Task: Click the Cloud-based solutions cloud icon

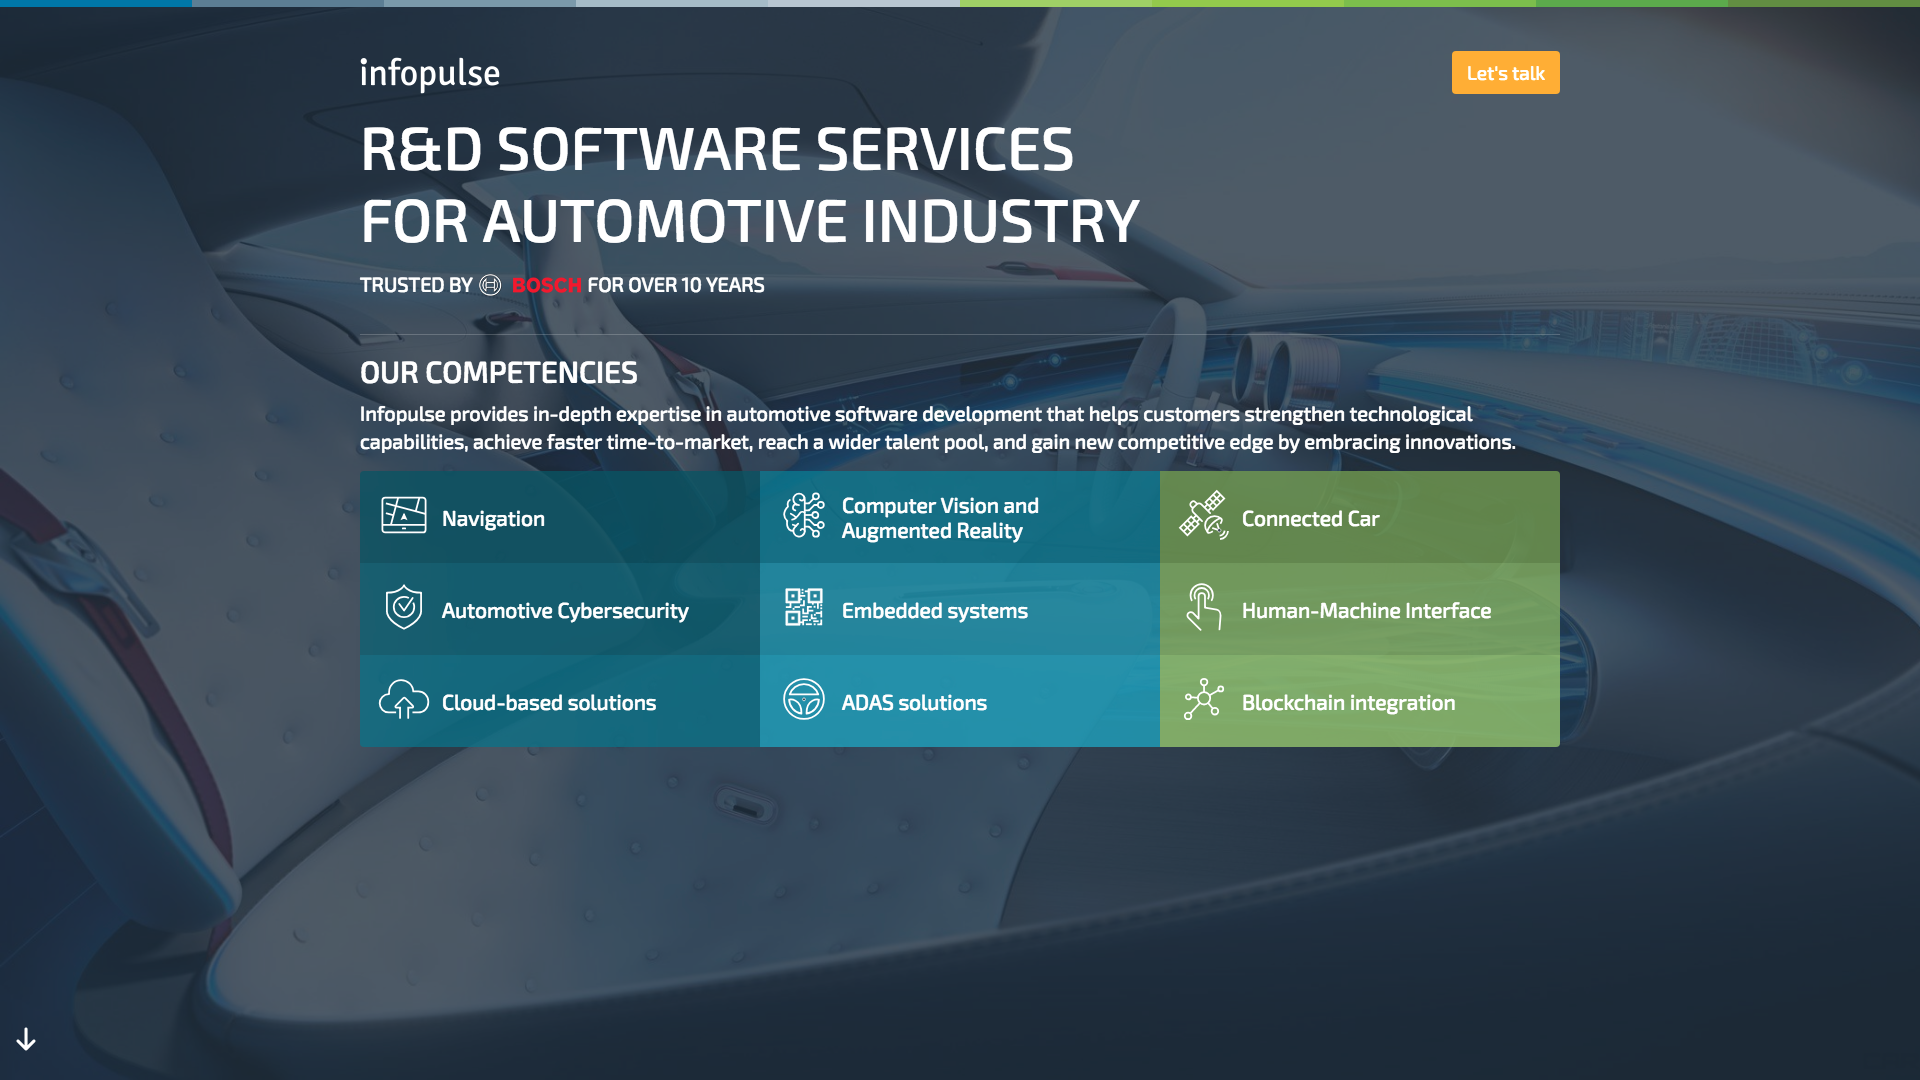Action: (x=404, y=699)
